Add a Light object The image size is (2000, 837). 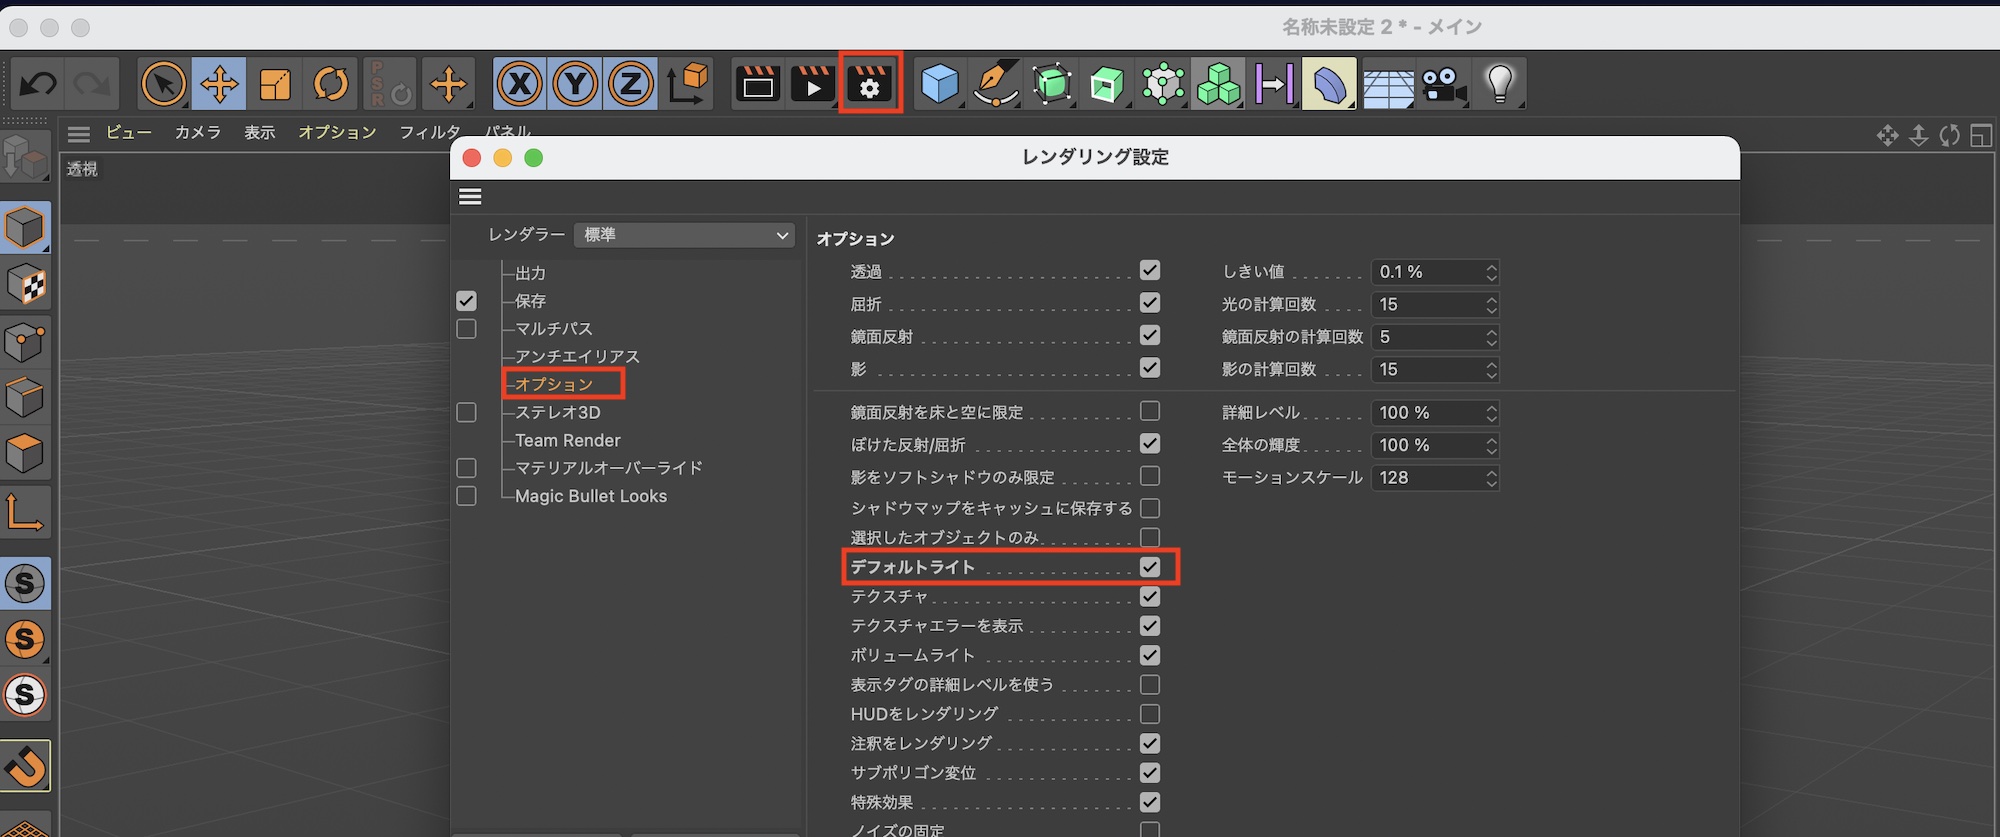(1499, 84)
